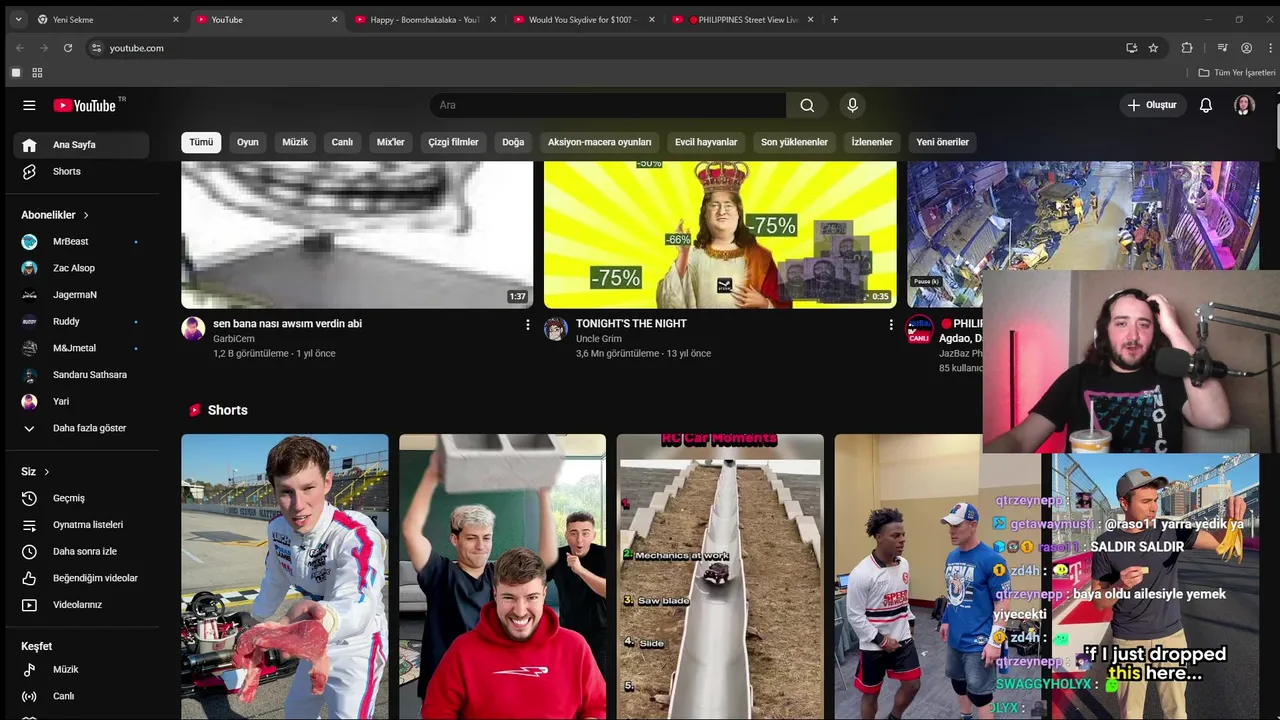Image resolution: width=1280 pixels, height=720 pixels.
Task: Open Yari subscription channel
Action: 82,401
